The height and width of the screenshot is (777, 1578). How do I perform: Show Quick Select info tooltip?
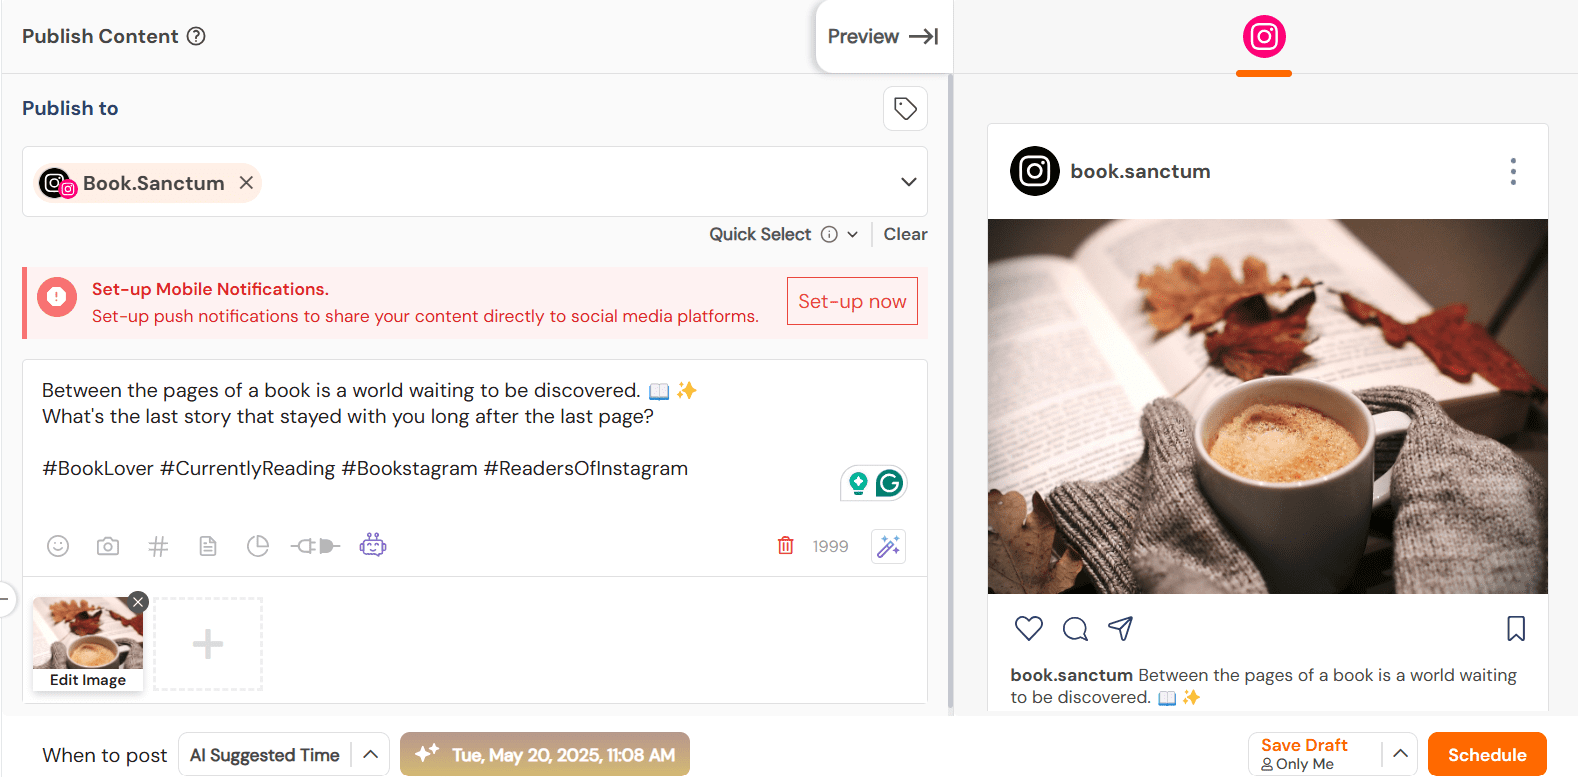click(x=829, y=234)
